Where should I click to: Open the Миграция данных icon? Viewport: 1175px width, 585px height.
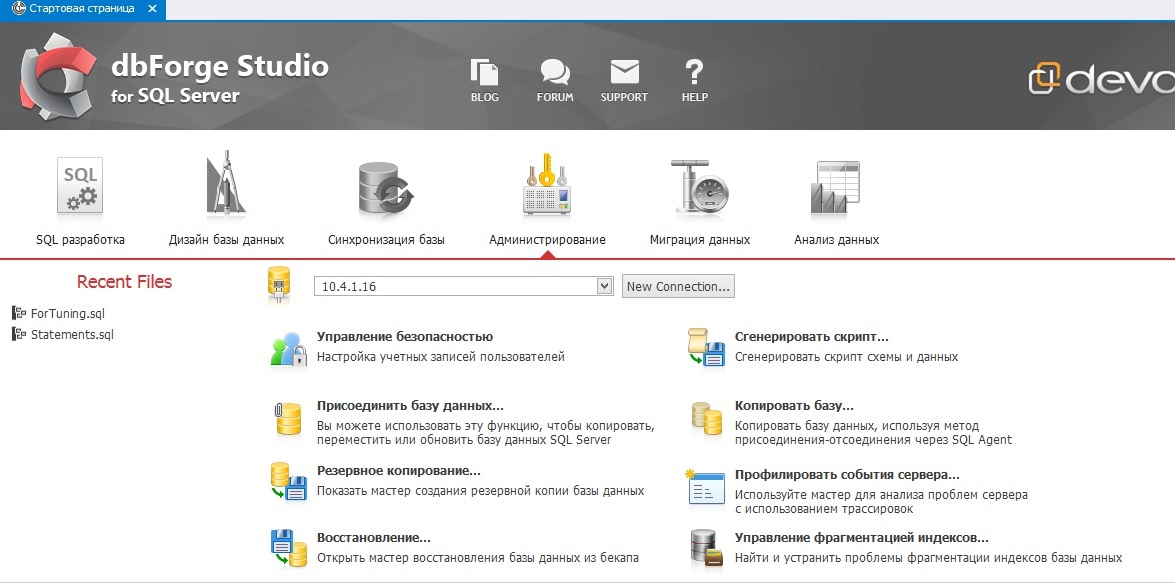(x=702, y=187)
